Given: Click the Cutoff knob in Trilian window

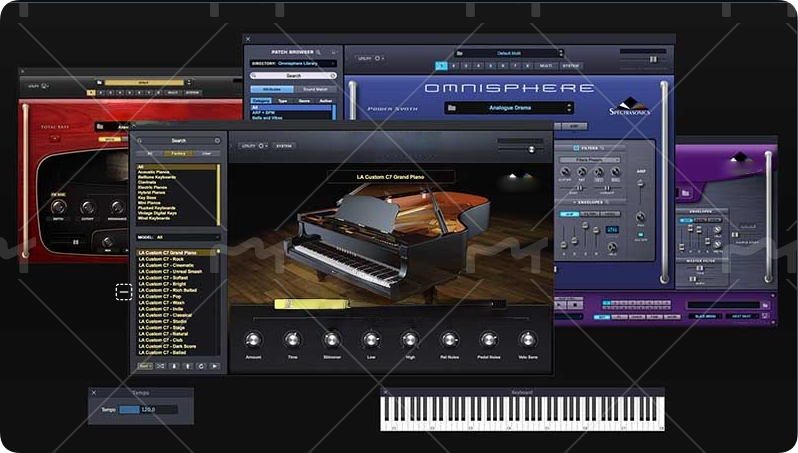Looking at the screenshot, I should pyautogui.click(x=88, y=207).
